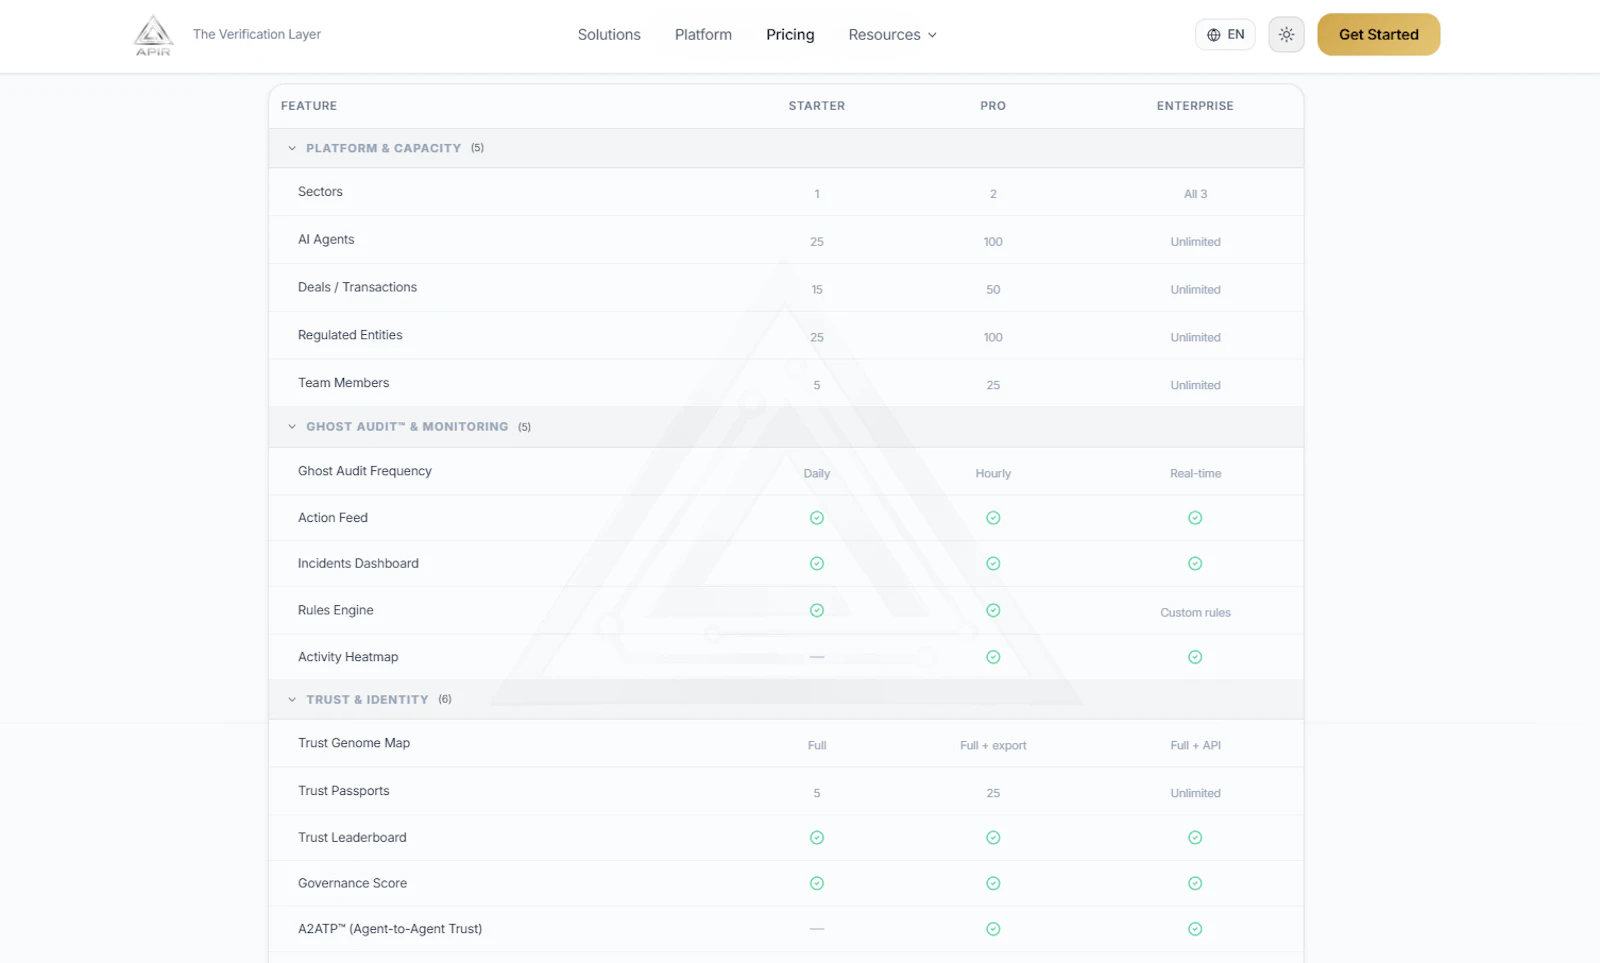The width and height of the screenshot is (1600, 963).
Task: Click A2ATP Pro check icon
Action: [x=993, y=929]
